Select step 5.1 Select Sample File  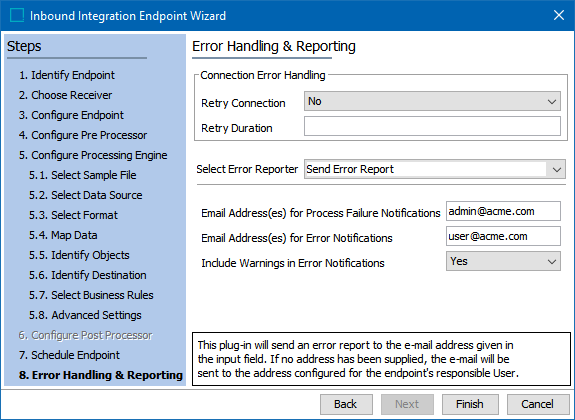(x=83, y=175)
